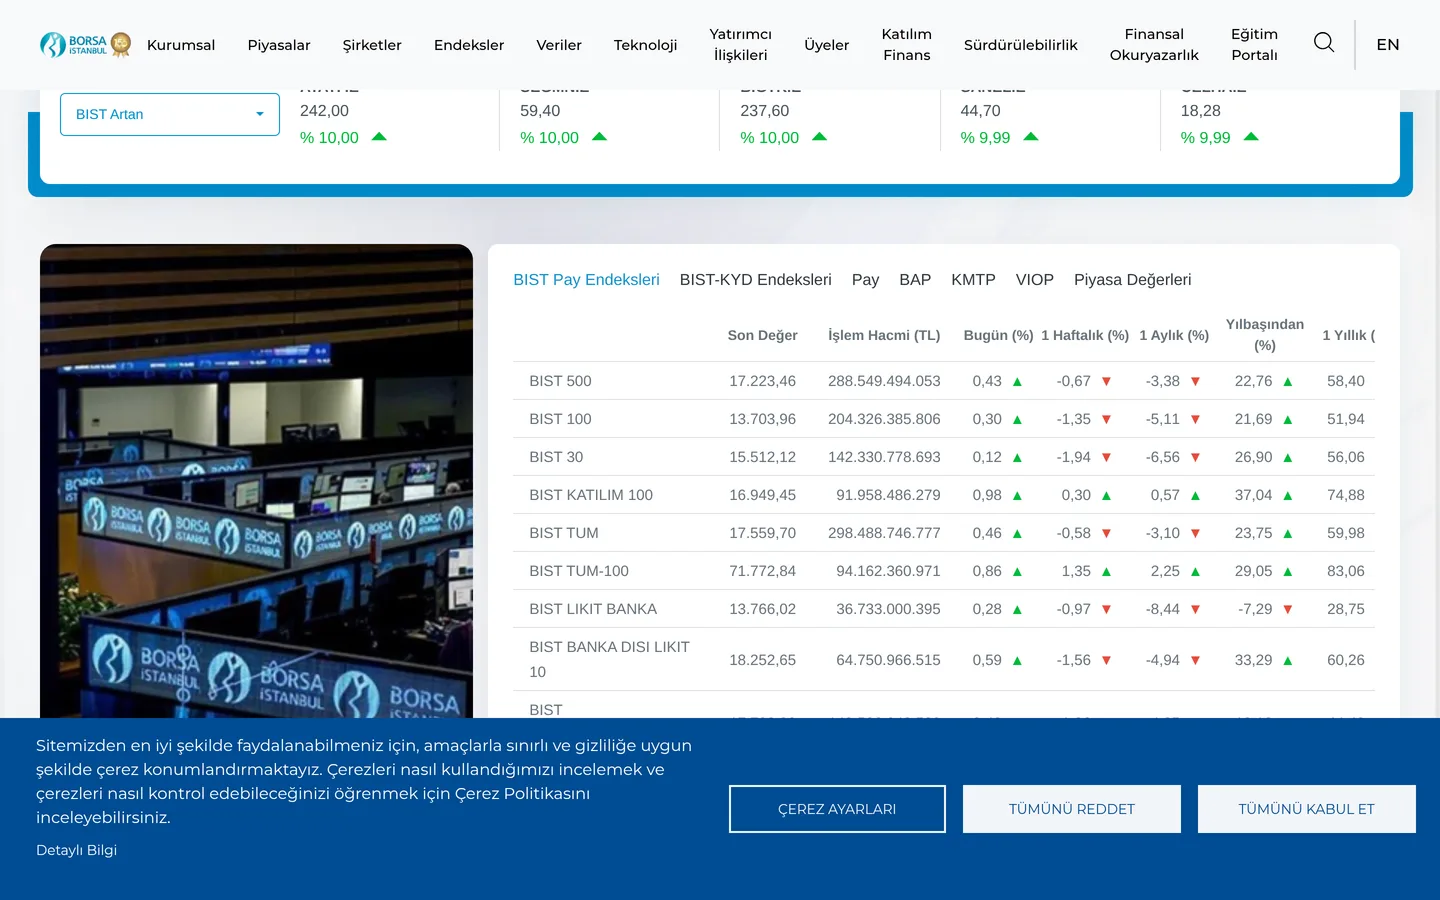
Task: Click BIST 500 Bugün green up arrow
Action: (x=1017, y=381)
